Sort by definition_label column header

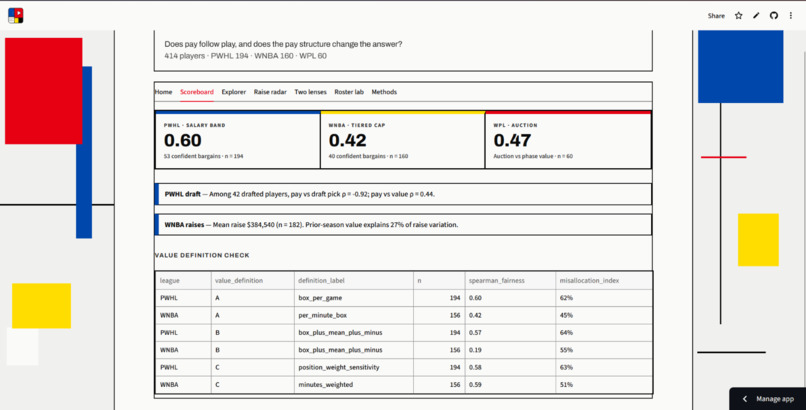[x=354, y=281]
